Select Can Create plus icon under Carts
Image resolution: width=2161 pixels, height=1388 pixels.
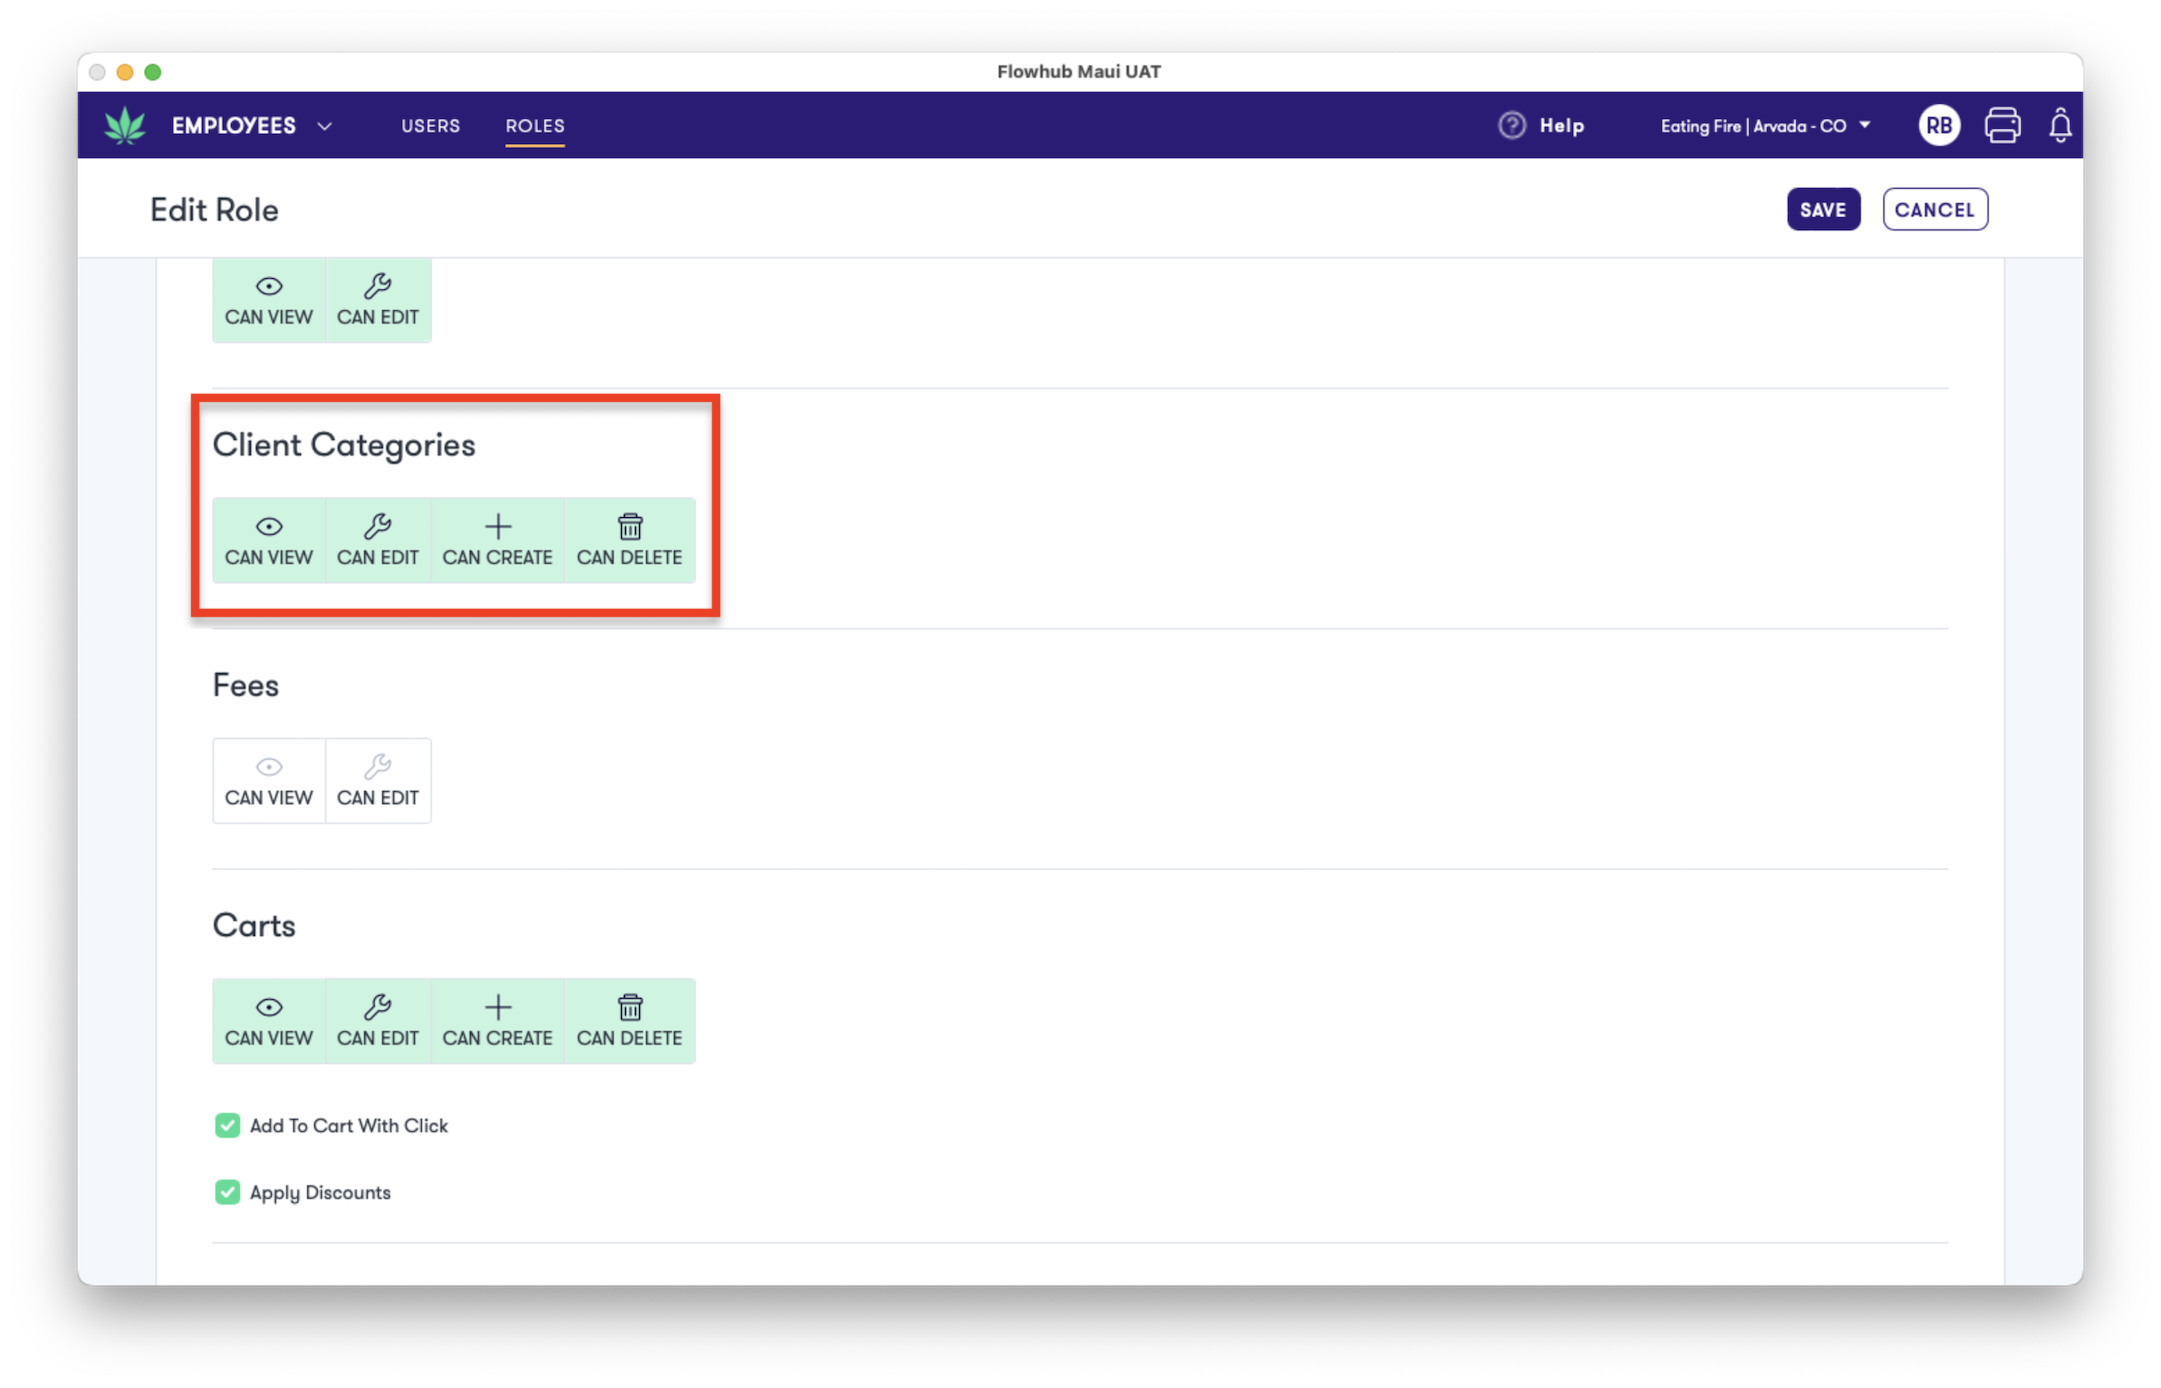pyautogui.click(x=497, y=1020)
